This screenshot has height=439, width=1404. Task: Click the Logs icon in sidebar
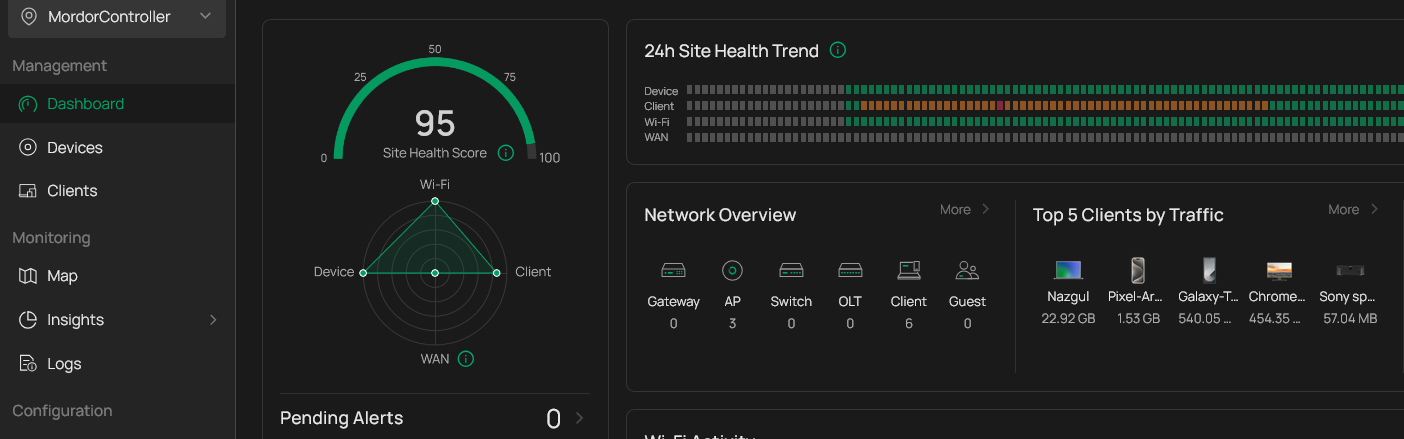[28, 364]
